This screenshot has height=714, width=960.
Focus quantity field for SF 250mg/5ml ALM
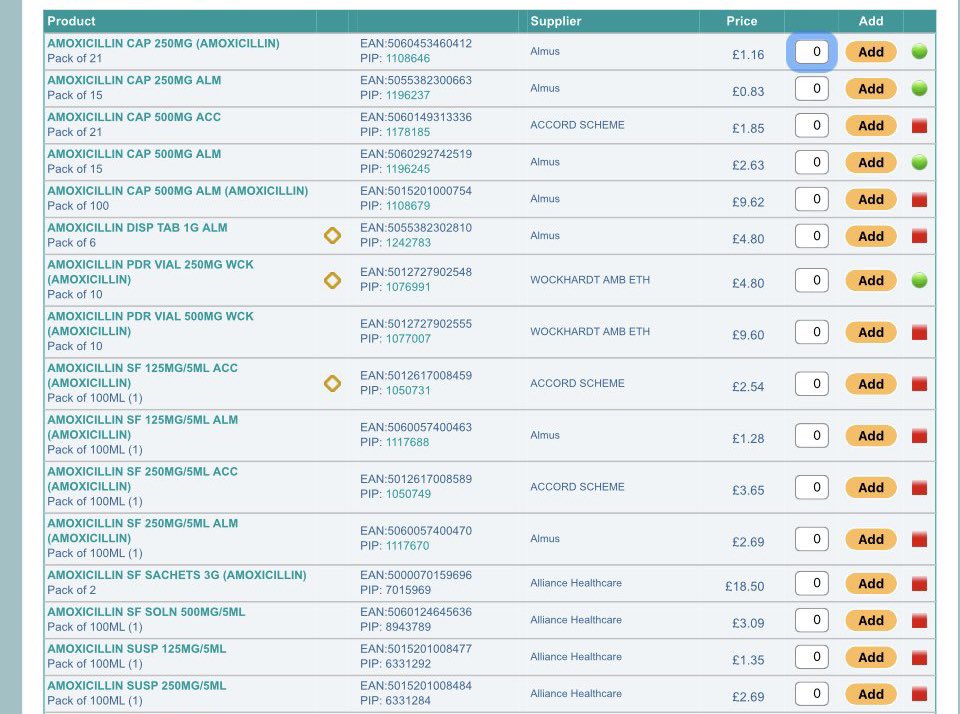click(812, 539)
